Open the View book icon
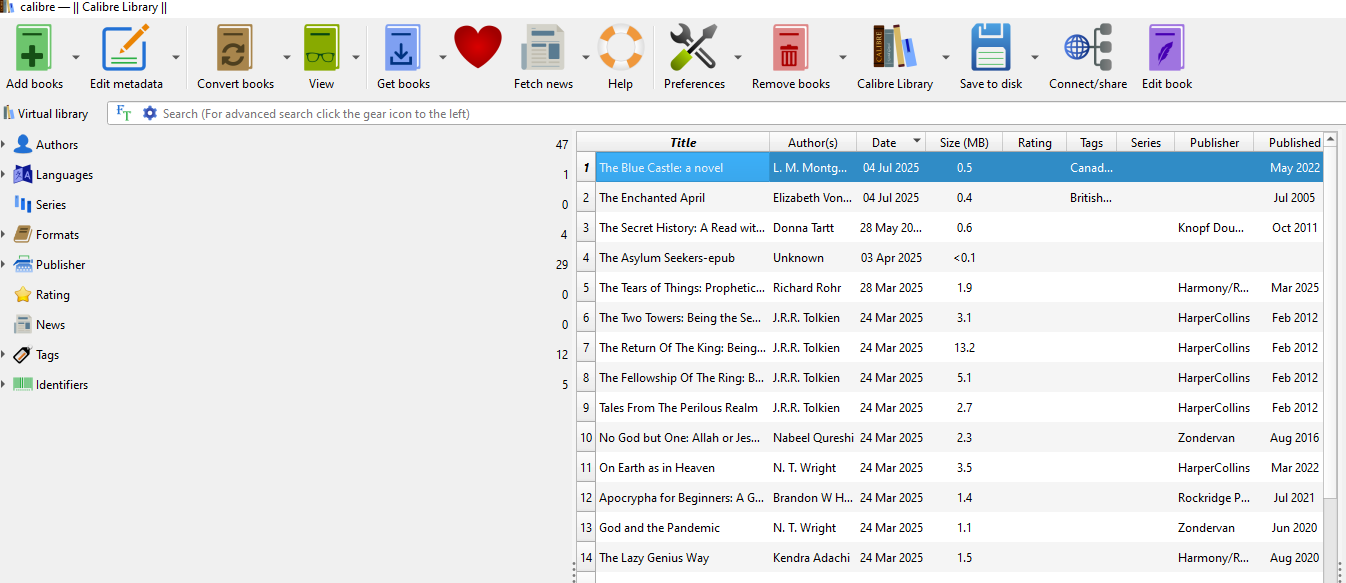1346x583 pixels. [x=321, y=47]
